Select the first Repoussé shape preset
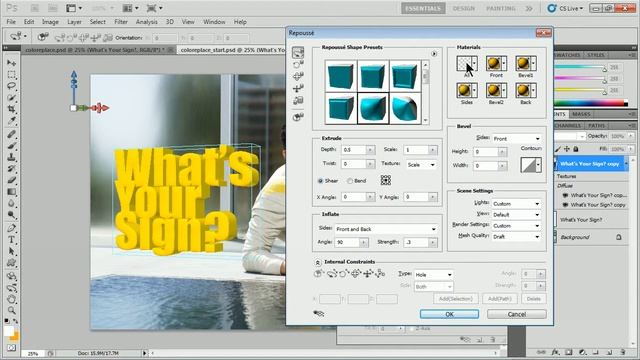The image size is (640, 360). coord(341,76)
